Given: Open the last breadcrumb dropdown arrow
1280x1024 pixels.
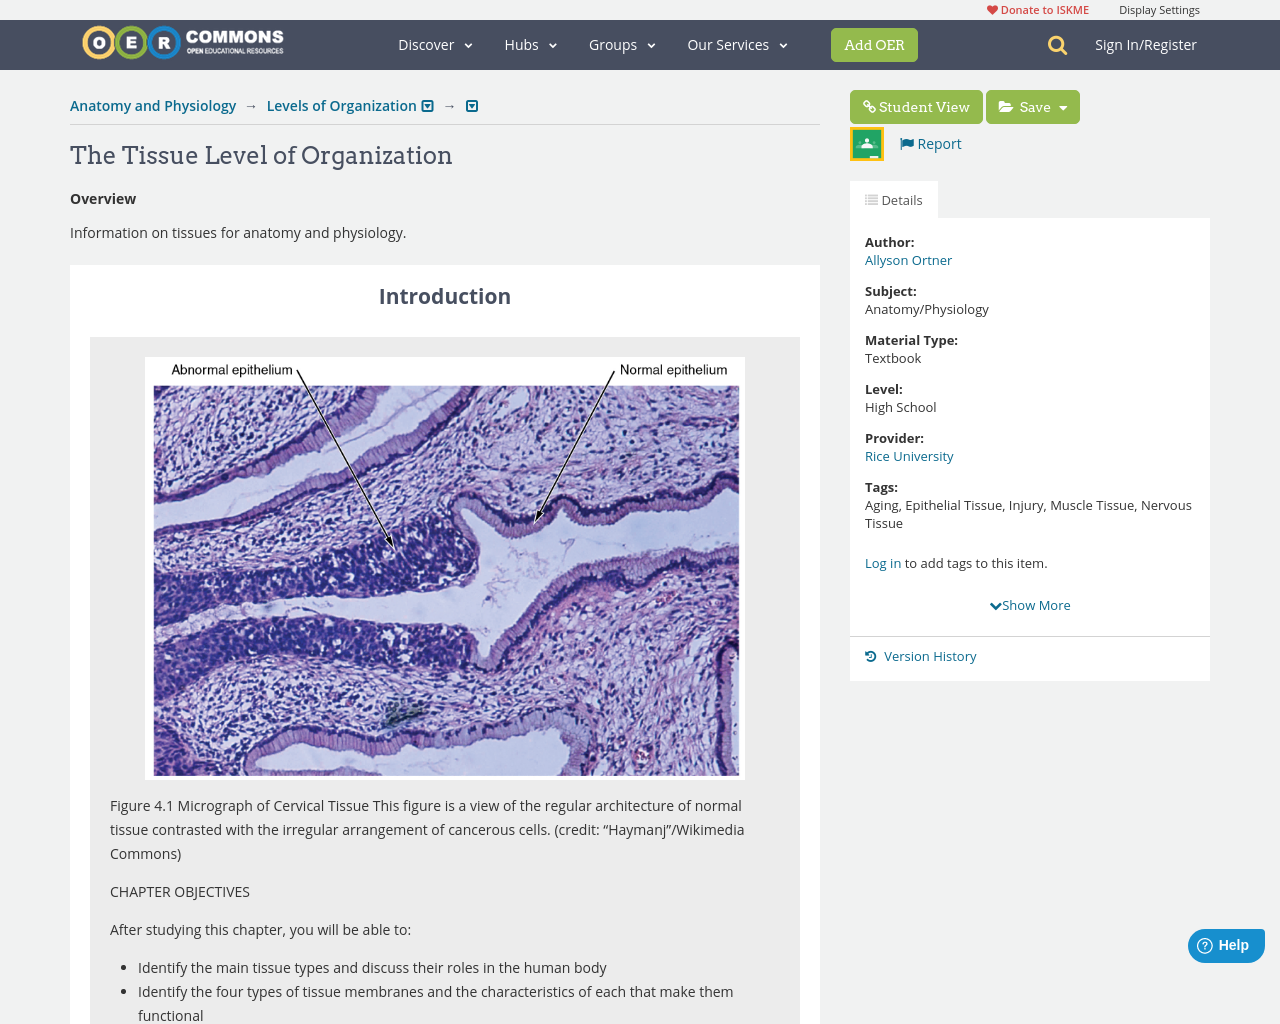Looking at the screenshot, I should tap(472, 107).
